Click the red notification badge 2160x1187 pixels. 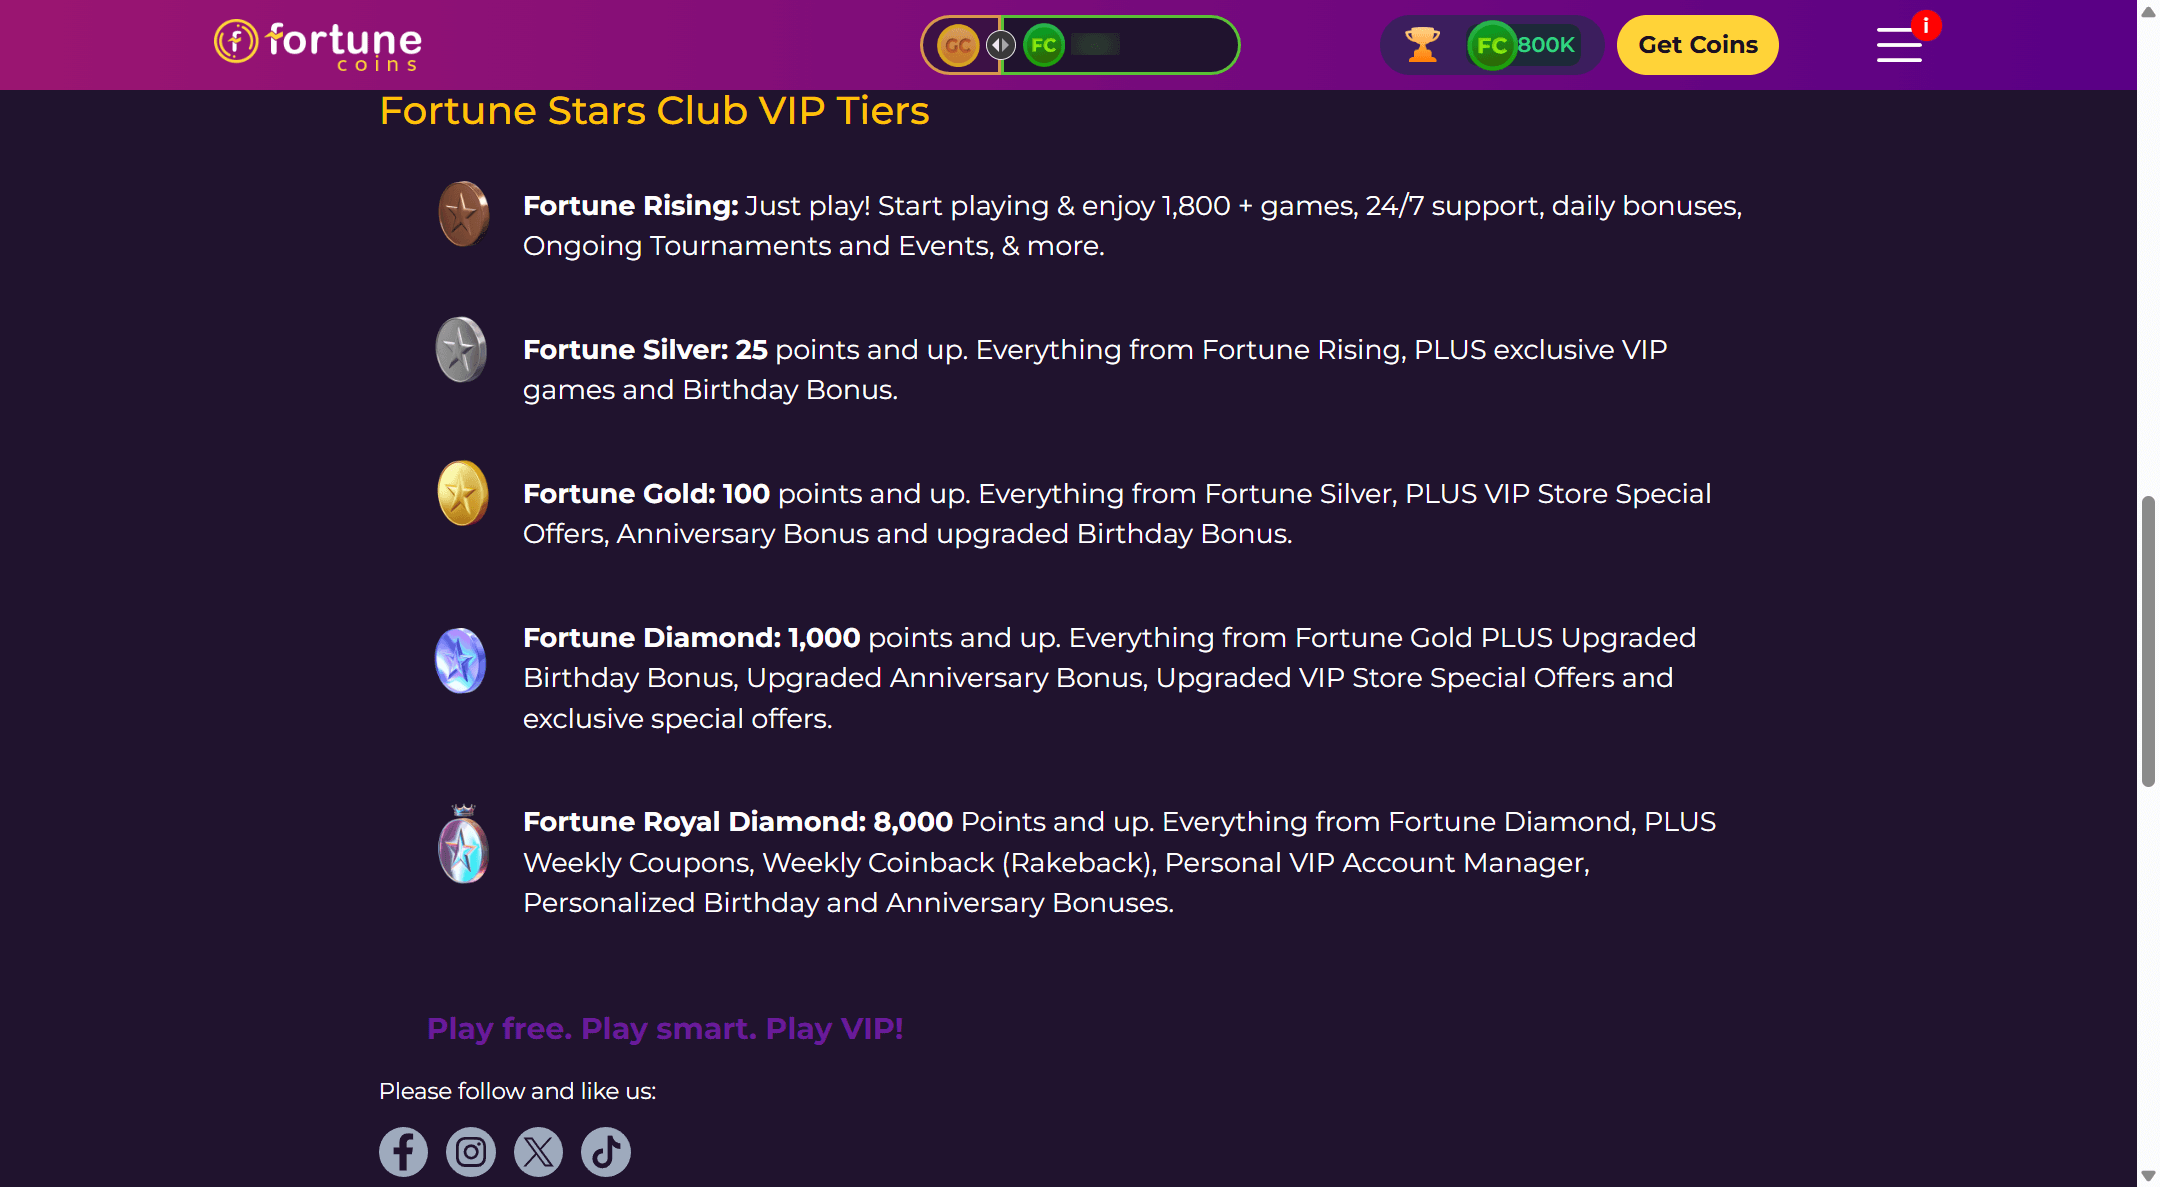pyautogui.click(x=1925, y=25)
